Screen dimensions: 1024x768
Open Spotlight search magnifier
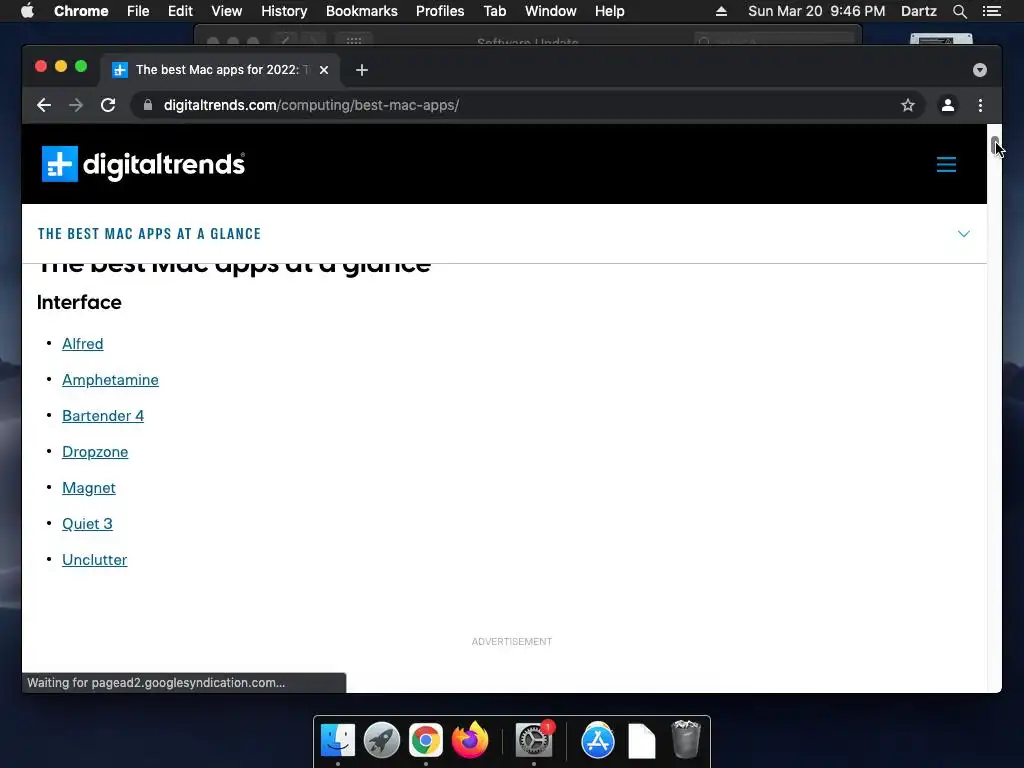coord(960,11)
